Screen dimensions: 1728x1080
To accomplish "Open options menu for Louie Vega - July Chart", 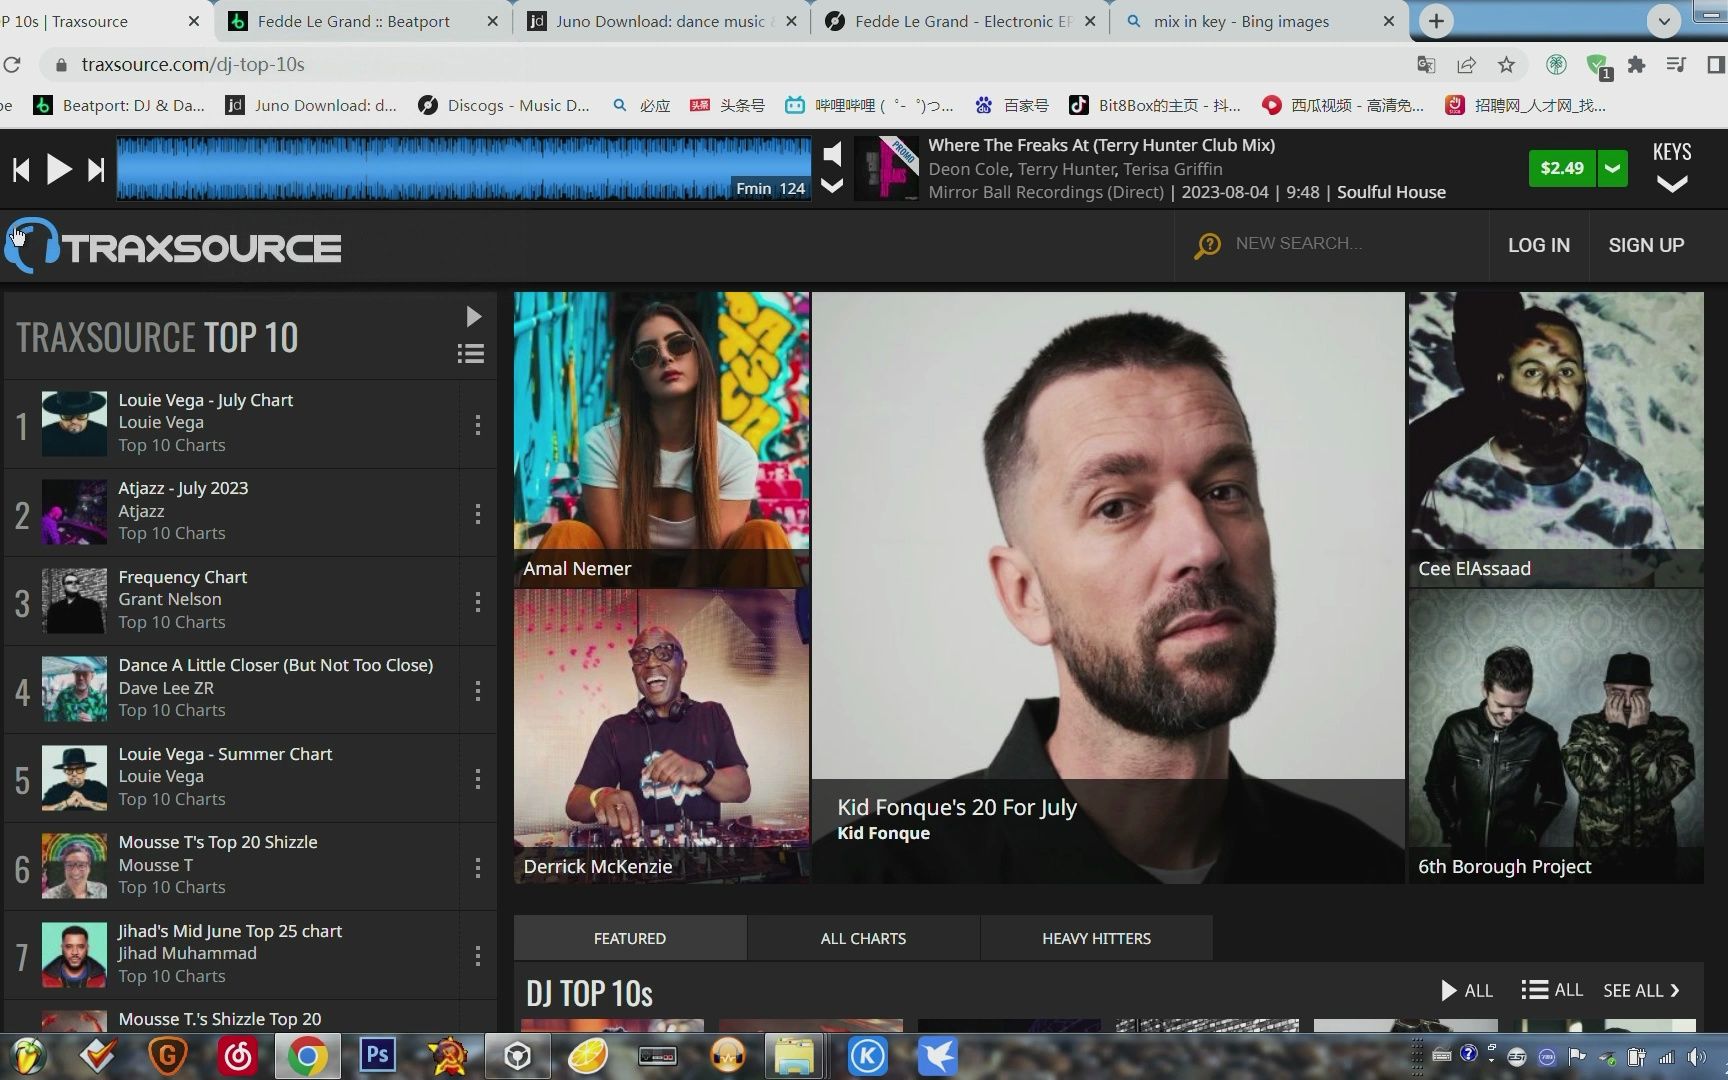I will point(478,424).
